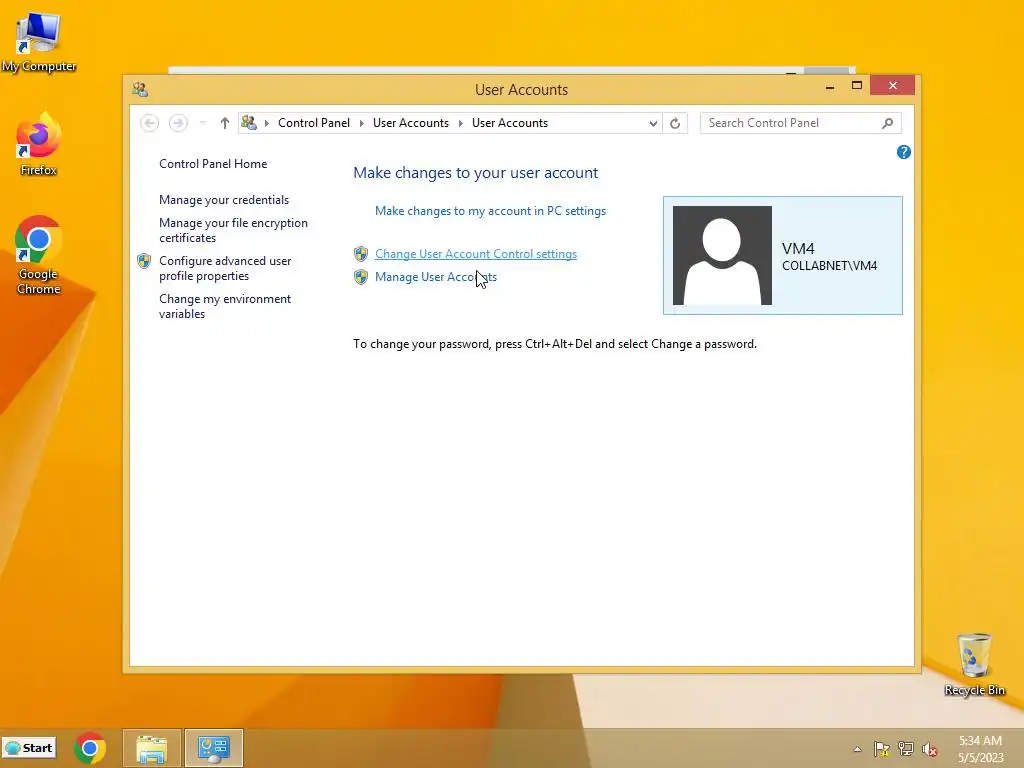Image resolution: width=1024 pixels, height=768 pixels.
Task: Open Action Center flag icon in tray
Action: point(881,749)
